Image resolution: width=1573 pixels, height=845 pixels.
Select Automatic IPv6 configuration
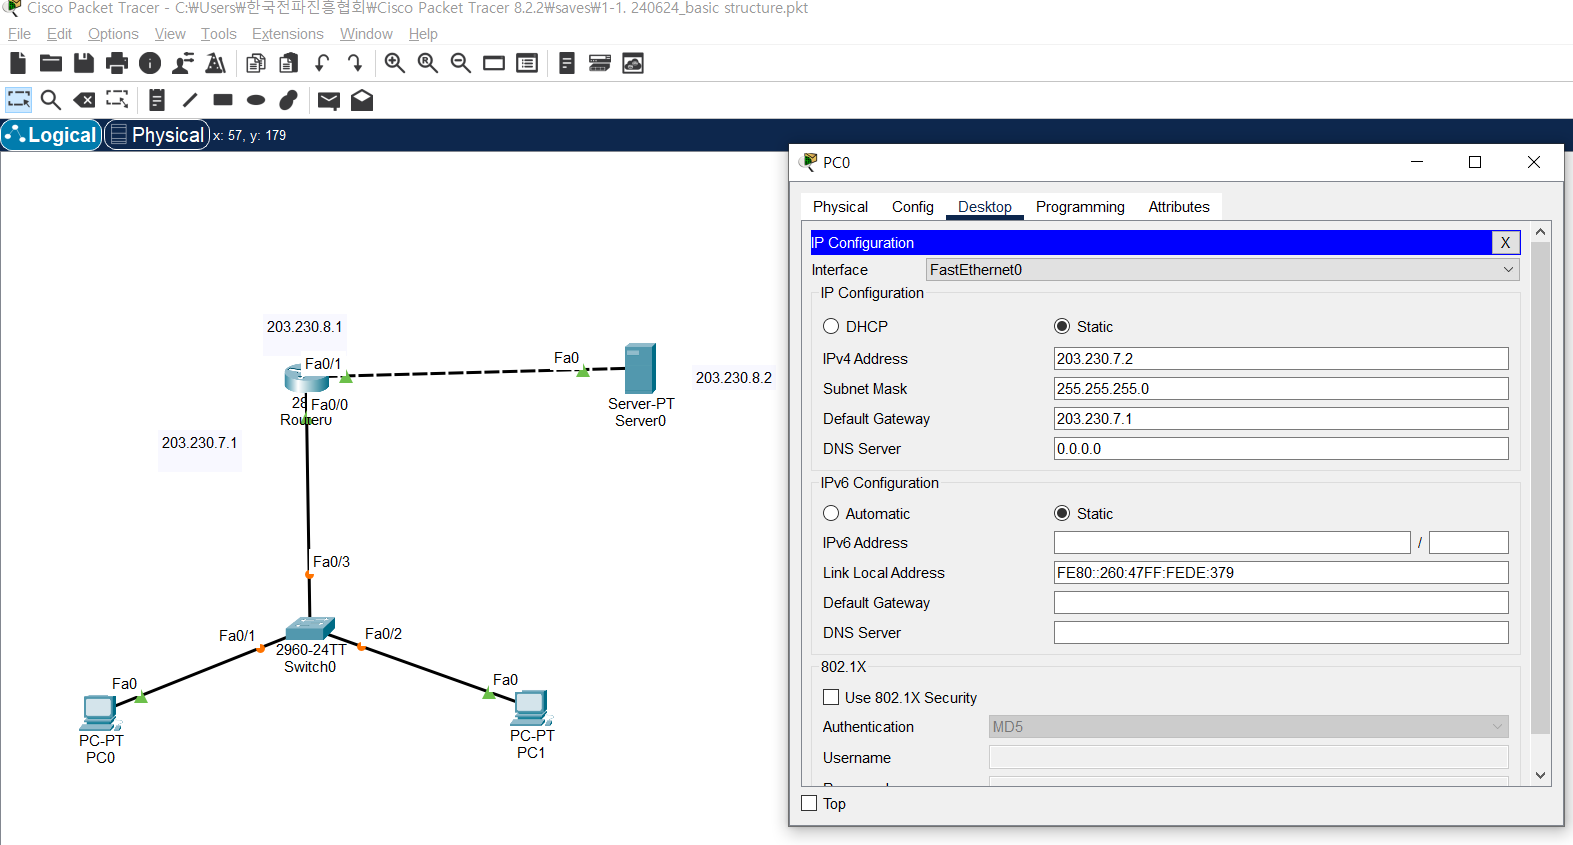pyautogui.click(x=831, y=513)
